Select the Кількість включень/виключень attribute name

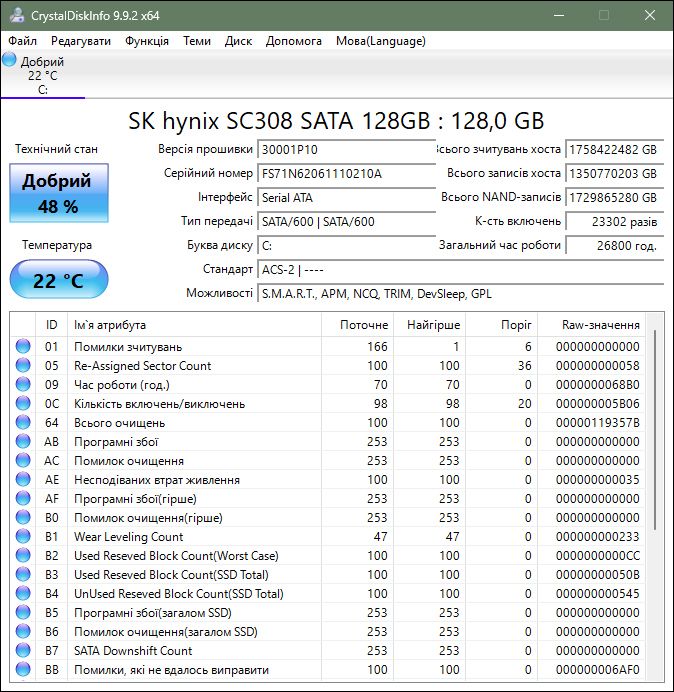(x=159, y=404)
